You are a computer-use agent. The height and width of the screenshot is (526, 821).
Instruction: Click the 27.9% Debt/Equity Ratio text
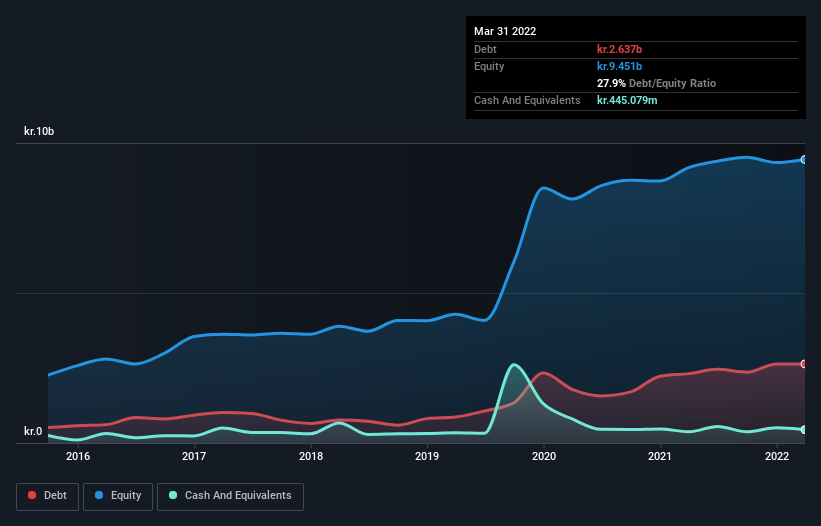[657, 83]
